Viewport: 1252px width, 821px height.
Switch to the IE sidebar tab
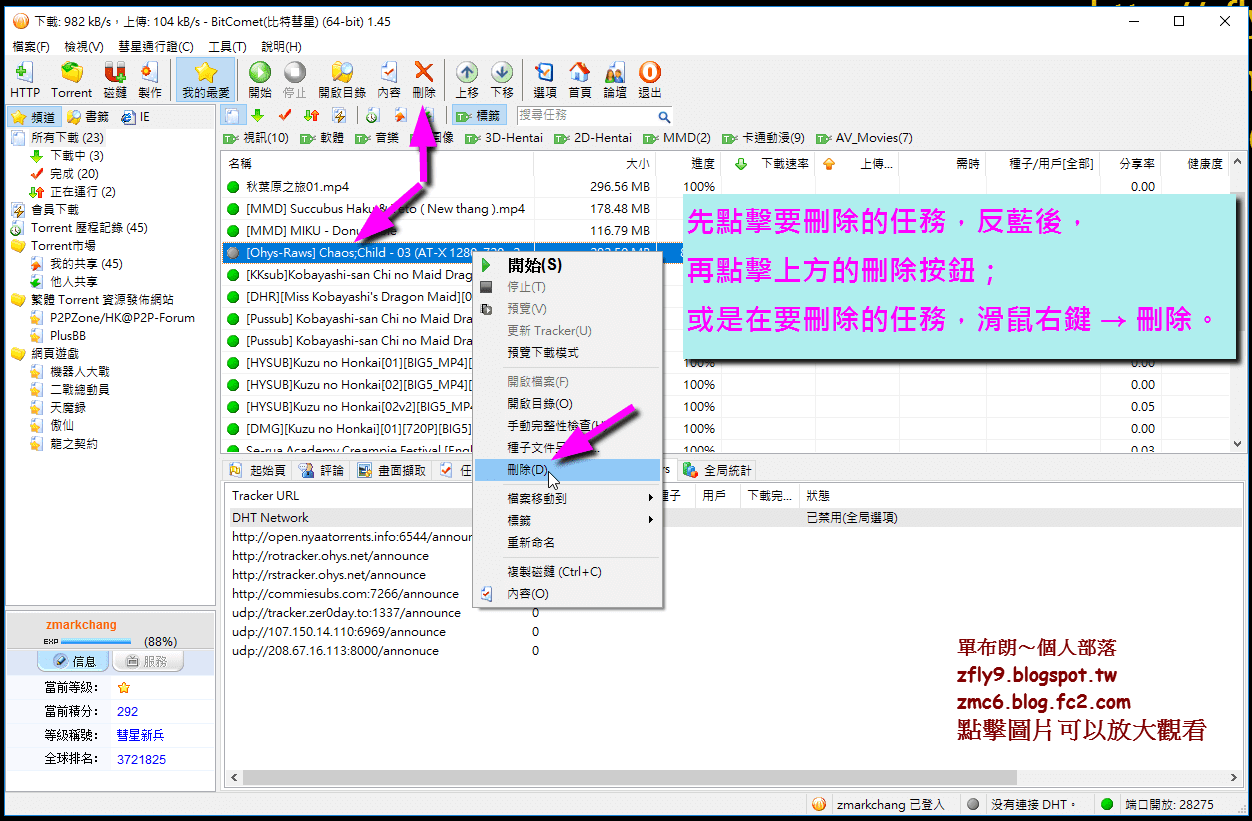point(136,117)
